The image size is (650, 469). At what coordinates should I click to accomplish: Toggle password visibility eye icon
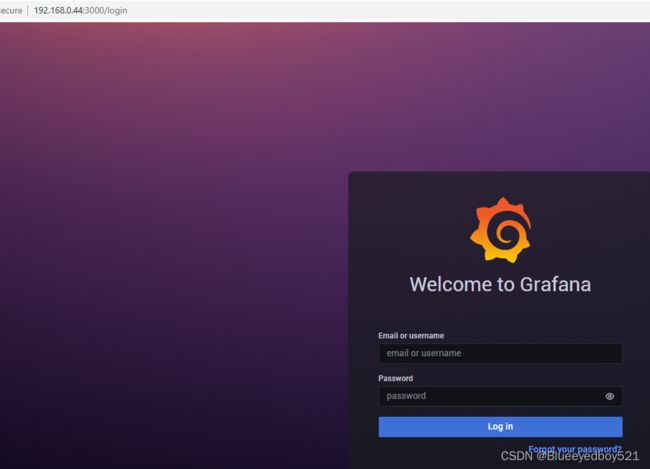(609, 396)
